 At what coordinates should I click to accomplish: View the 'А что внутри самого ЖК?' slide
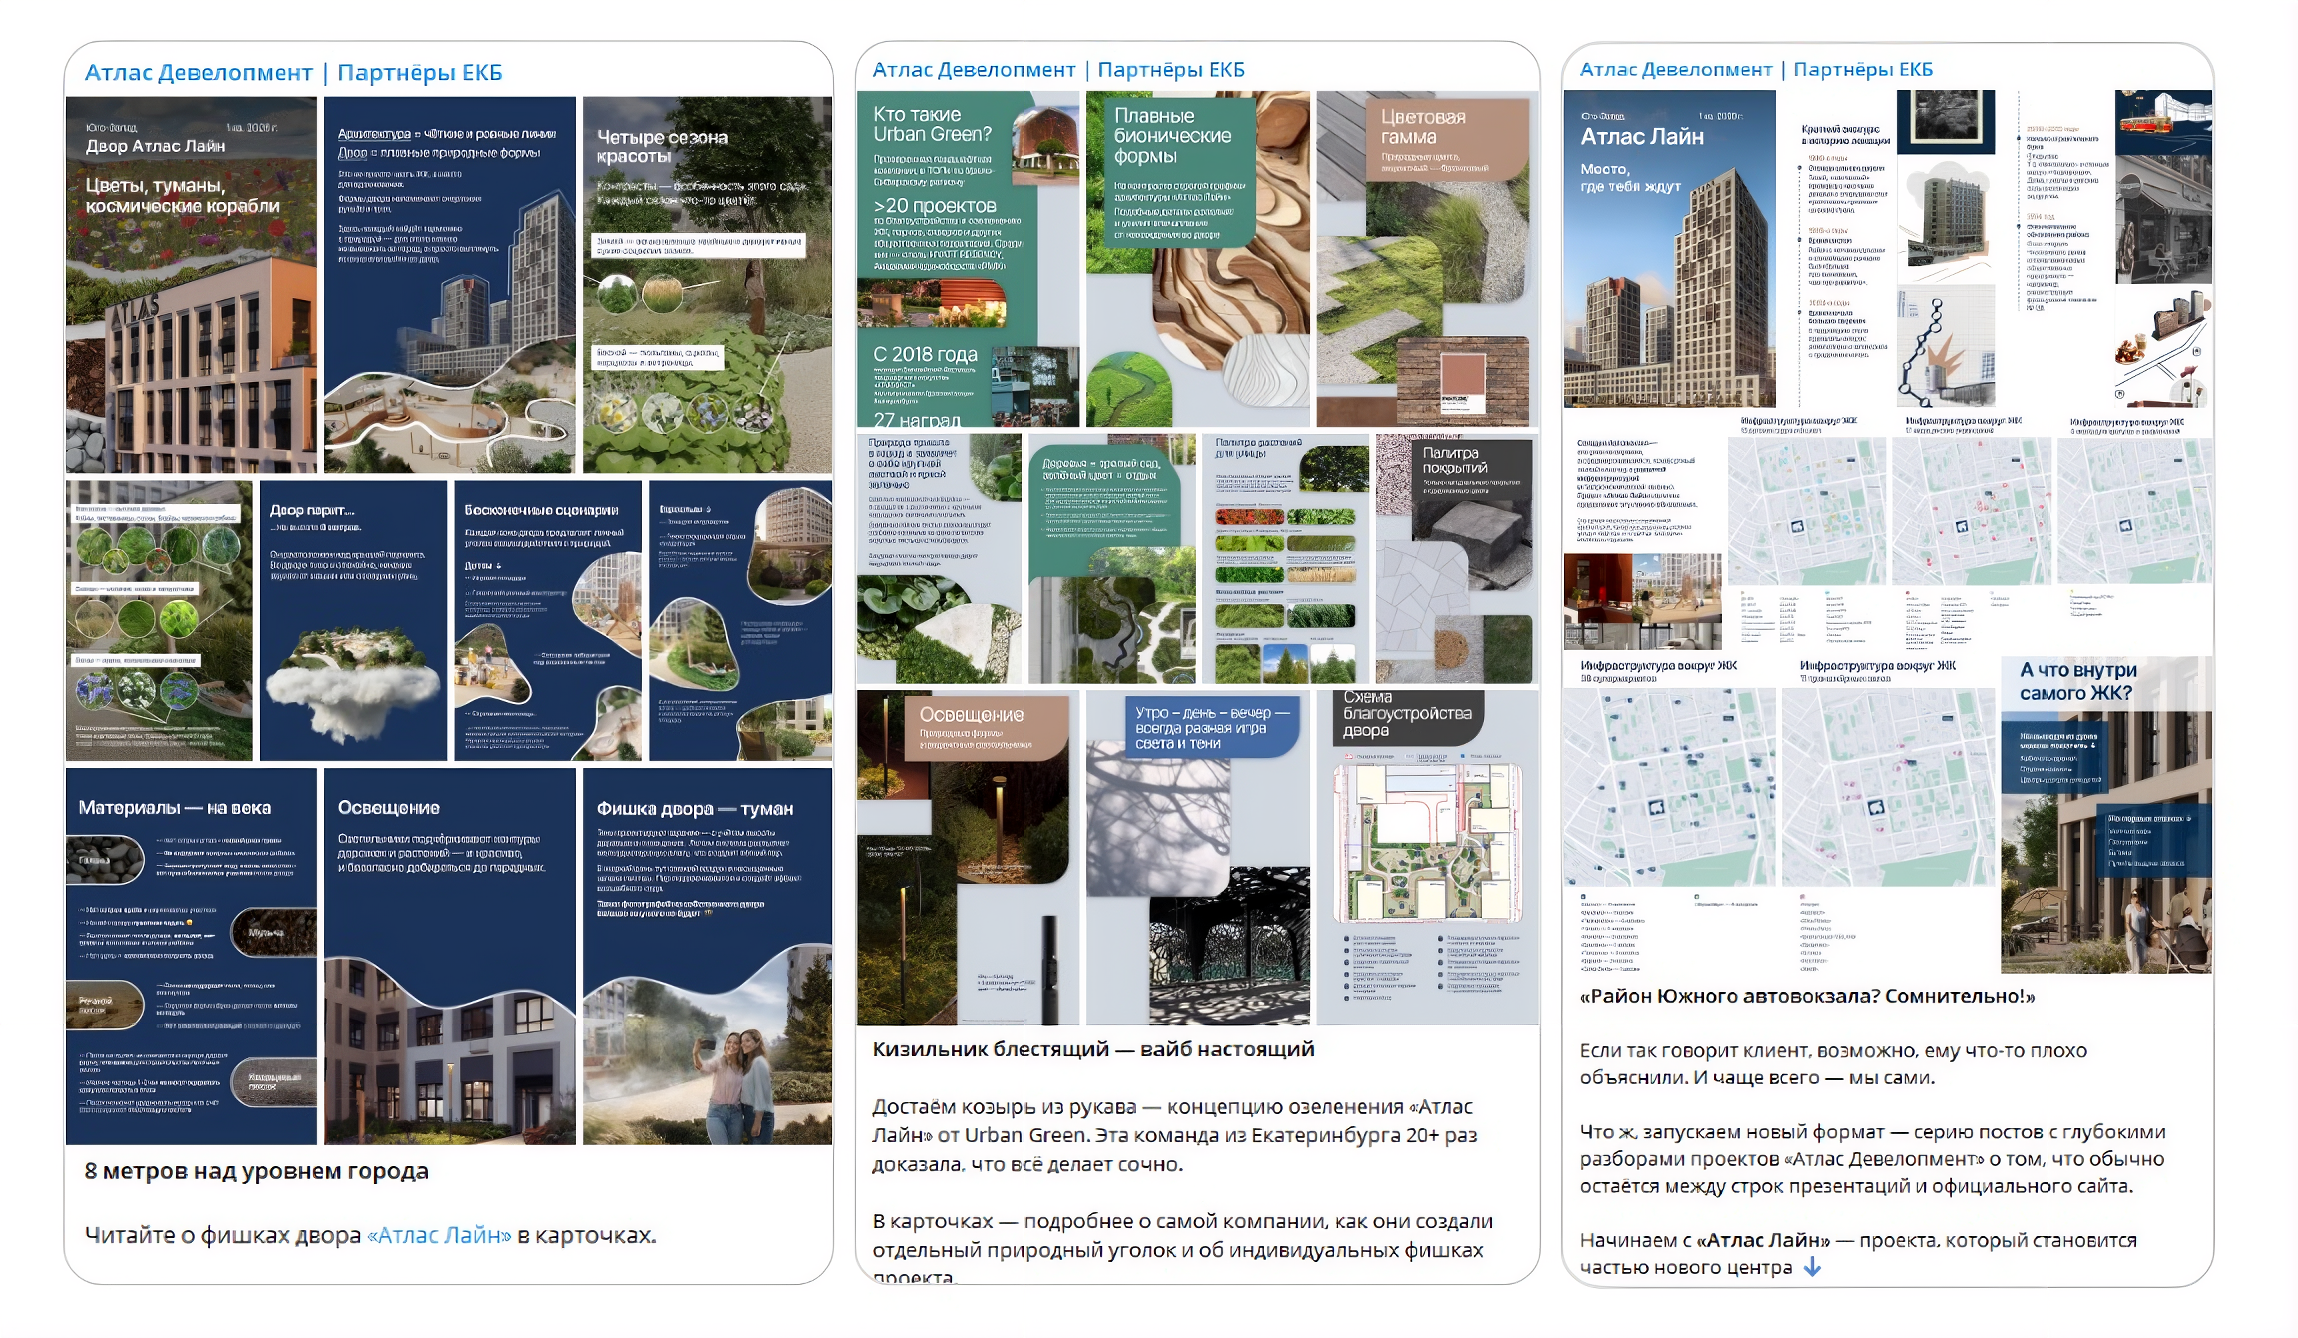[x=2106, y=815]
